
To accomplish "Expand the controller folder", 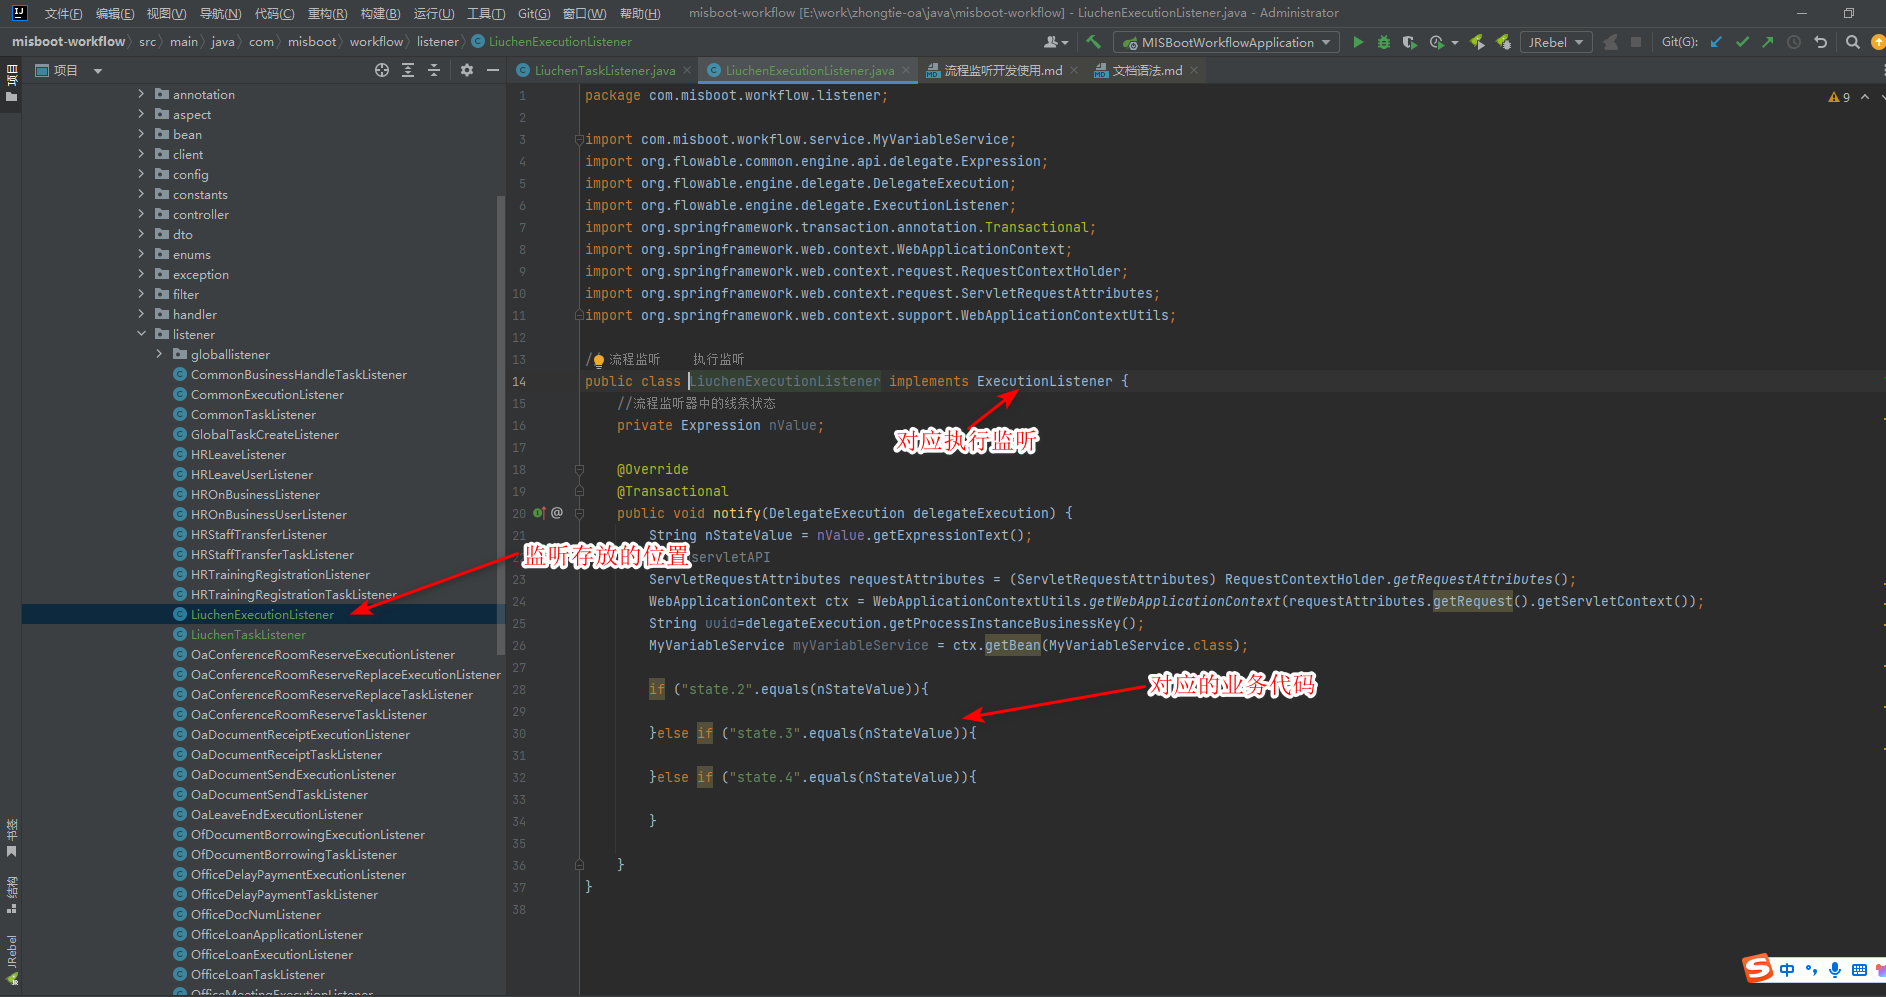I will point(141,214).
